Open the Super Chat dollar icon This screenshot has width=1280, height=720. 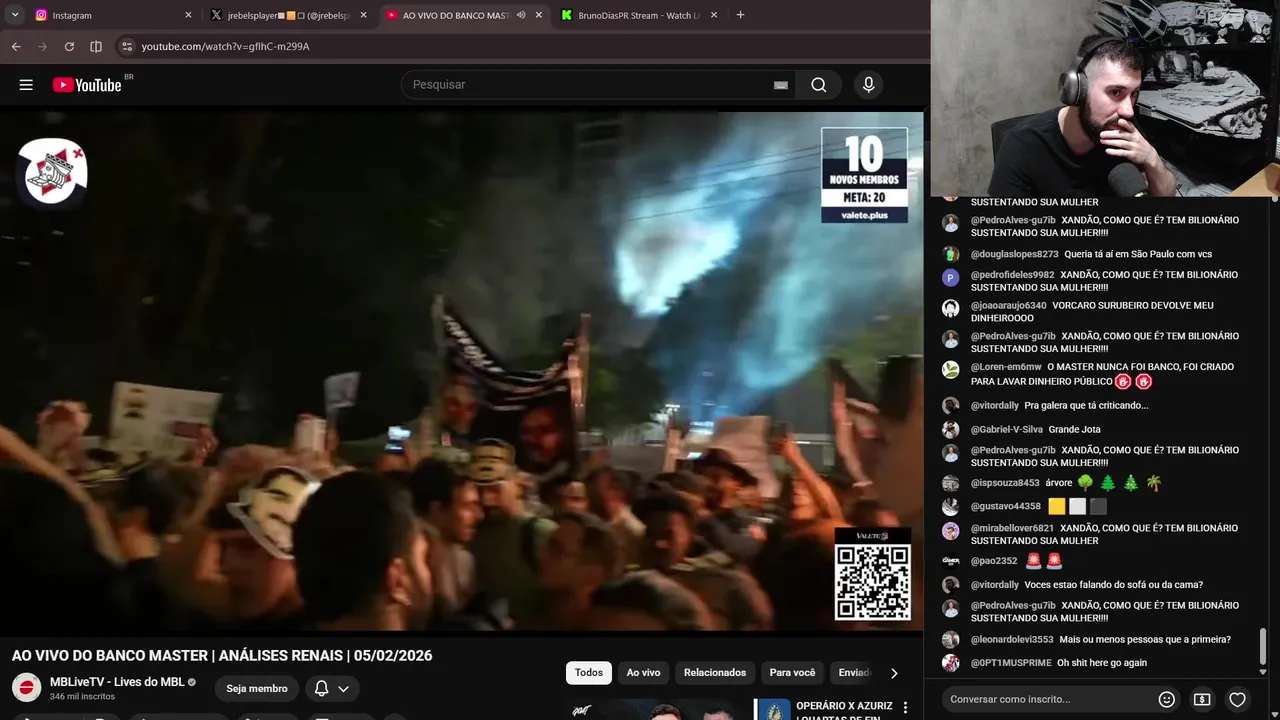[1202, 699]
